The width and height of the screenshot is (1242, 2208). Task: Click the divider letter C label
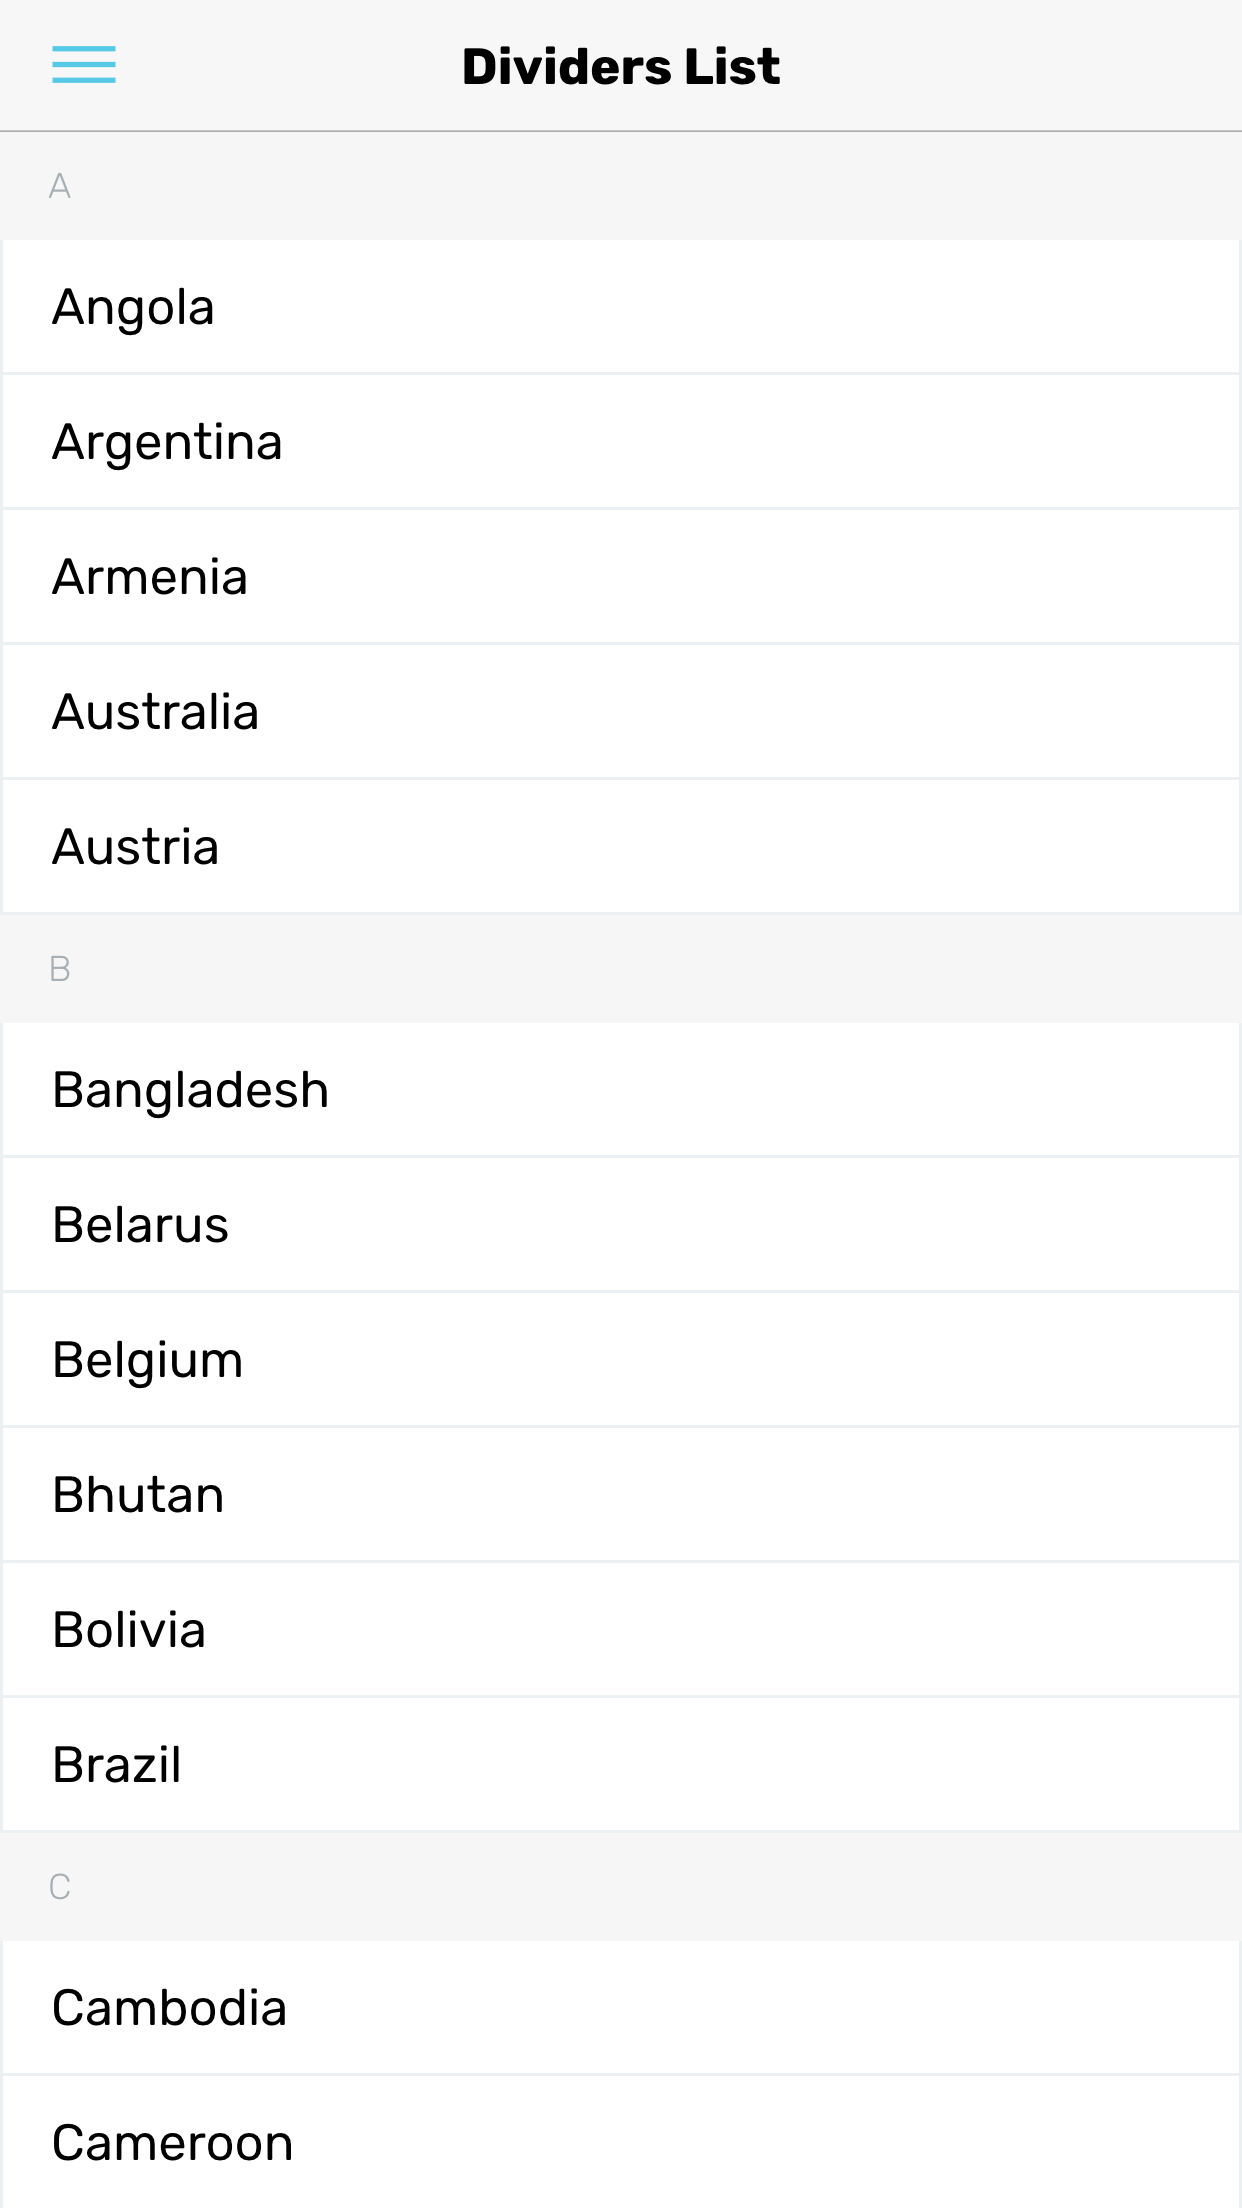(60, 1887)
